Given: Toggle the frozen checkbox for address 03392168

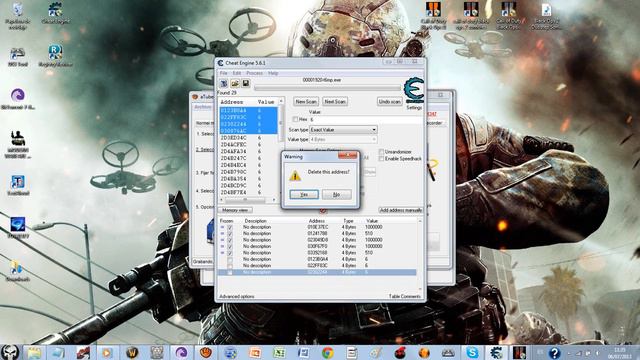Looking at the screenshot, I should click(230, 253).
